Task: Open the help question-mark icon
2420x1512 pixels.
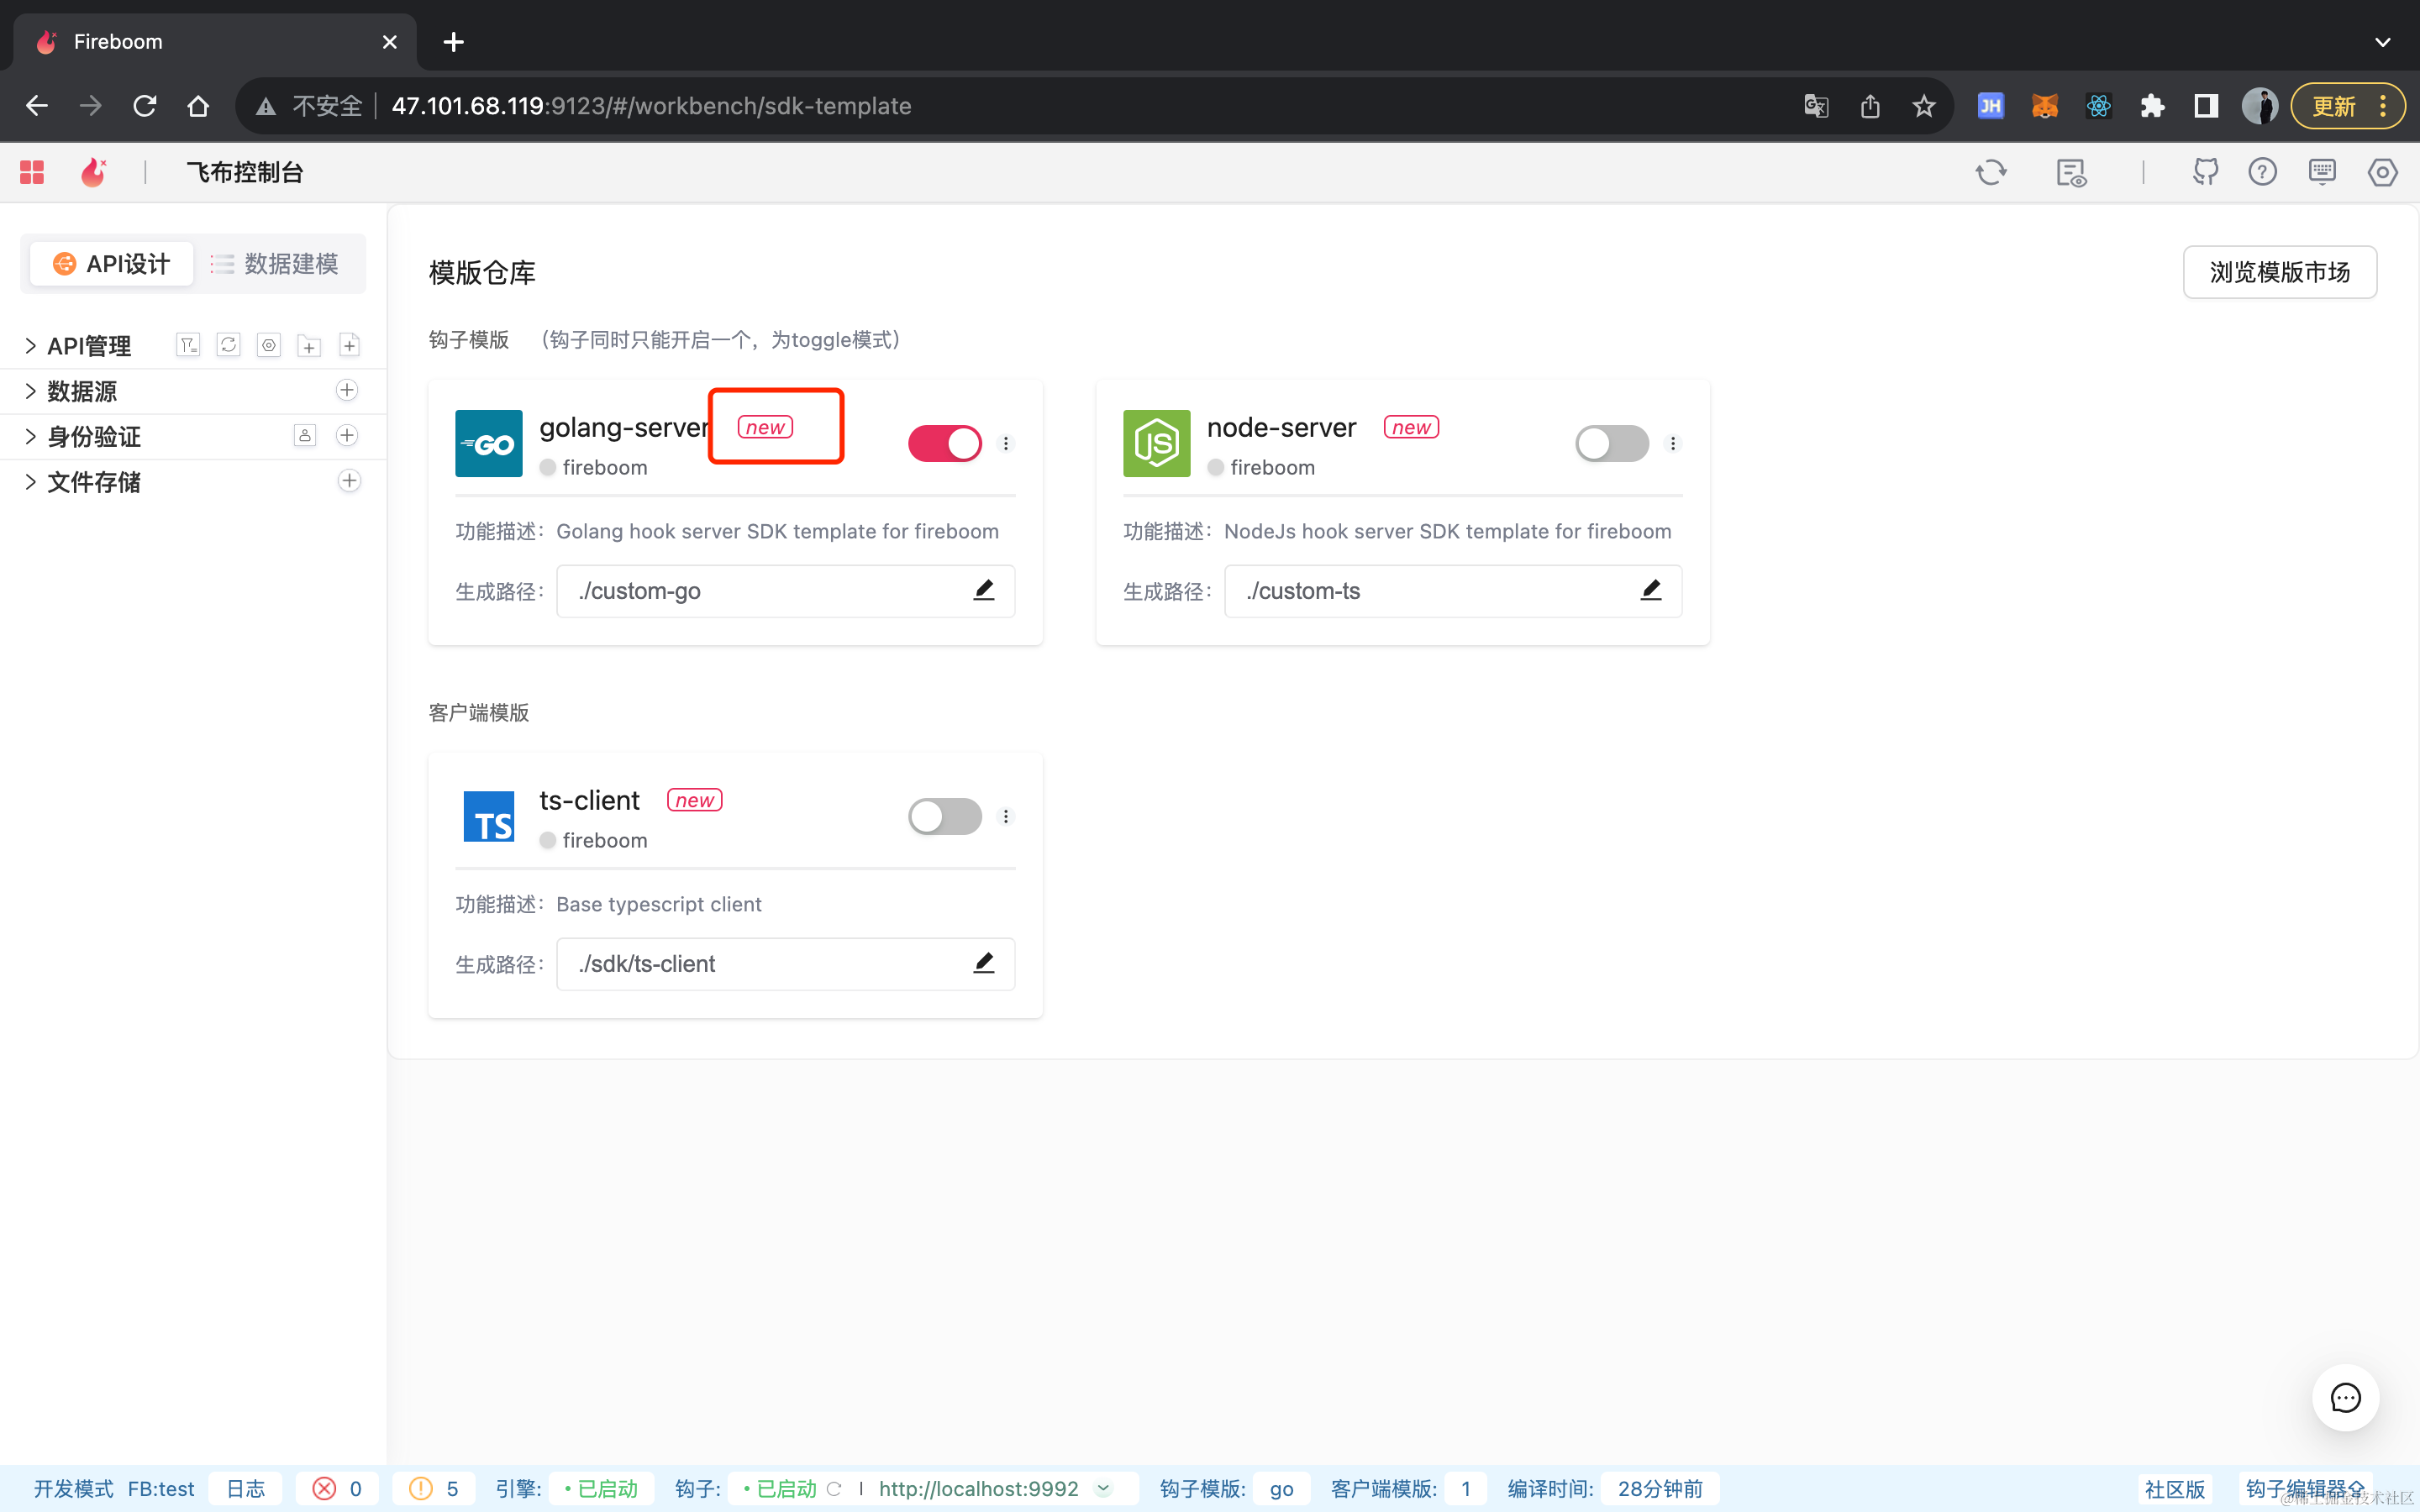Action: point(2262,172)
